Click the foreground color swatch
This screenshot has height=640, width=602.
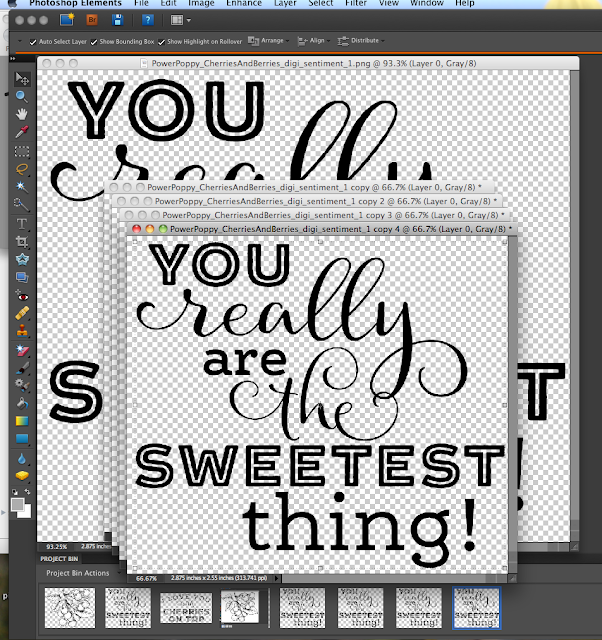pyautogui.click(x=17, y=504)
